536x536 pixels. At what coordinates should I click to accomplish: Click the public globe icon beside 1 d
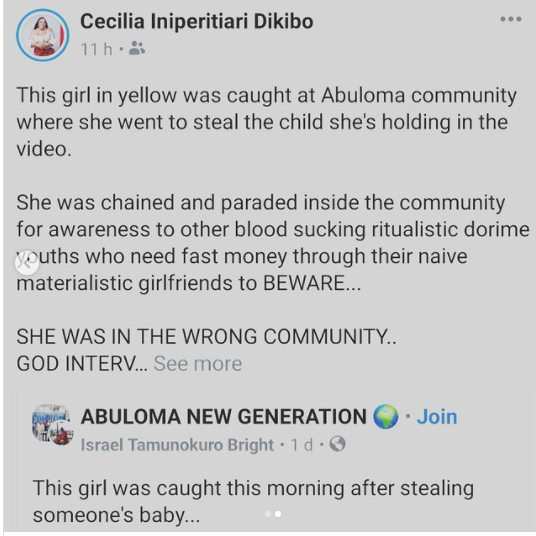(x=337, y=444)
